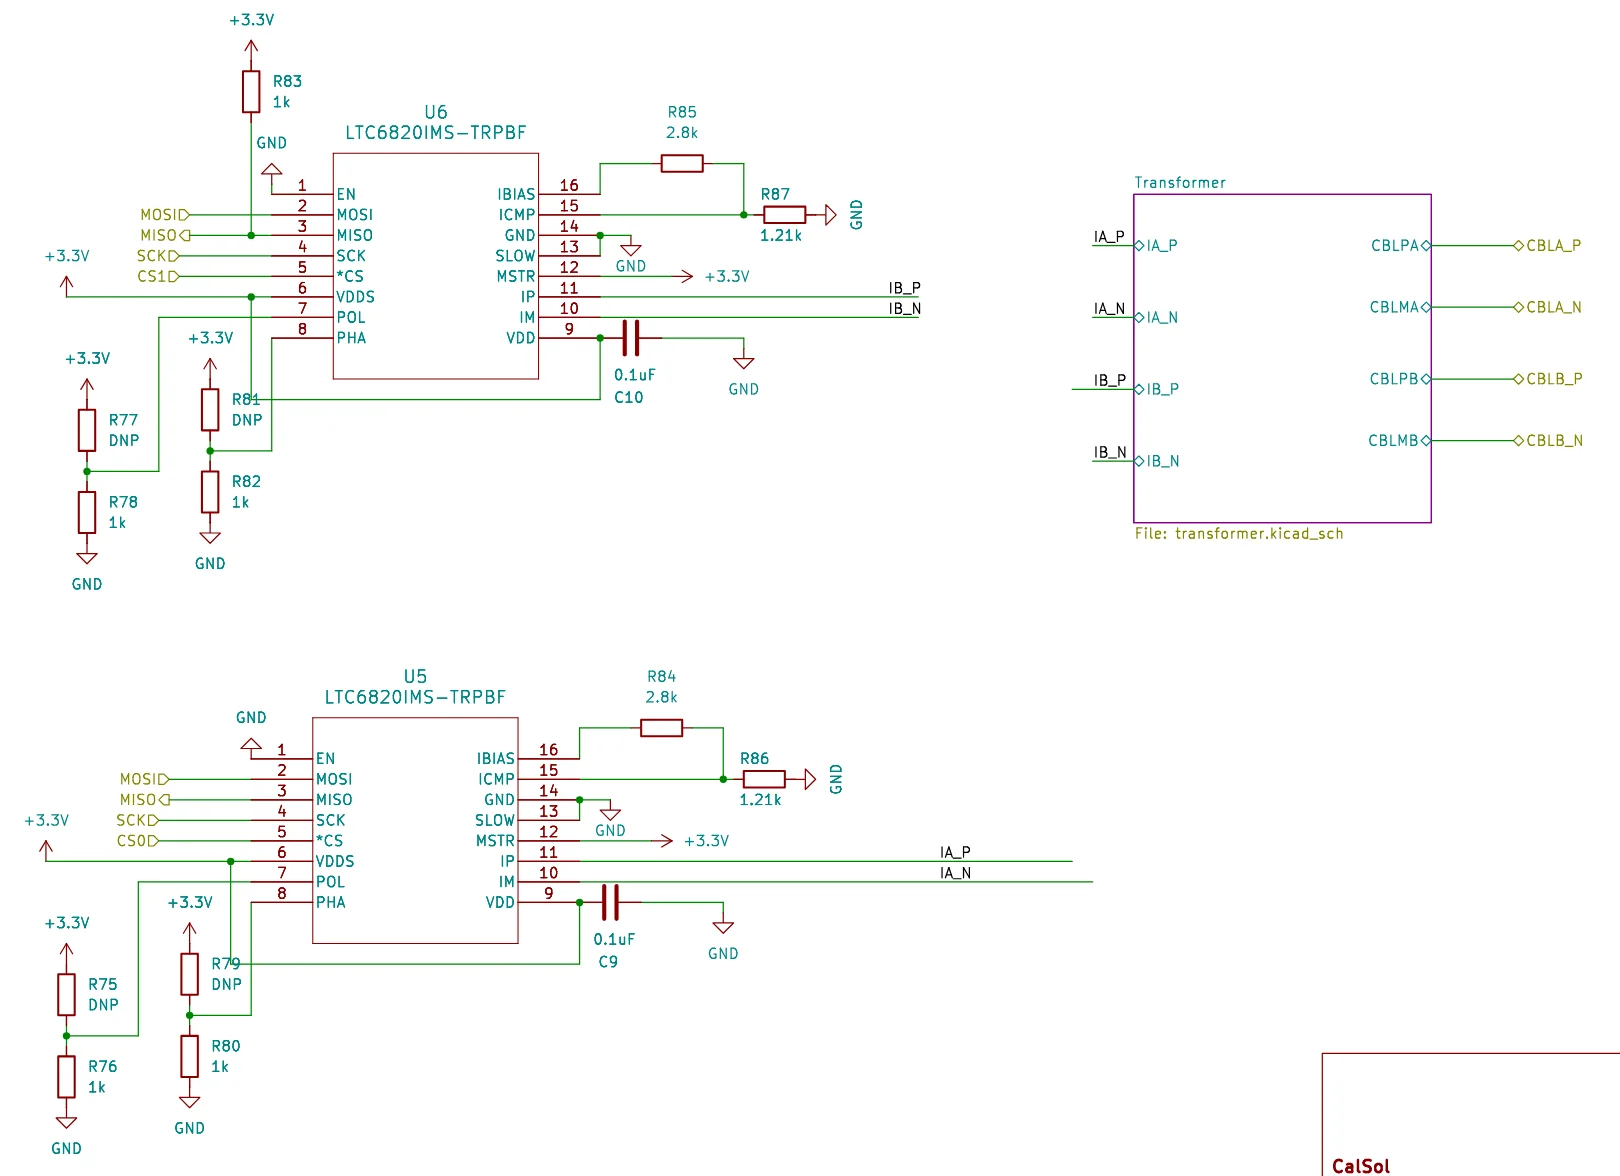
Task: Select the SCK label near U6
Action: [158, 256]
